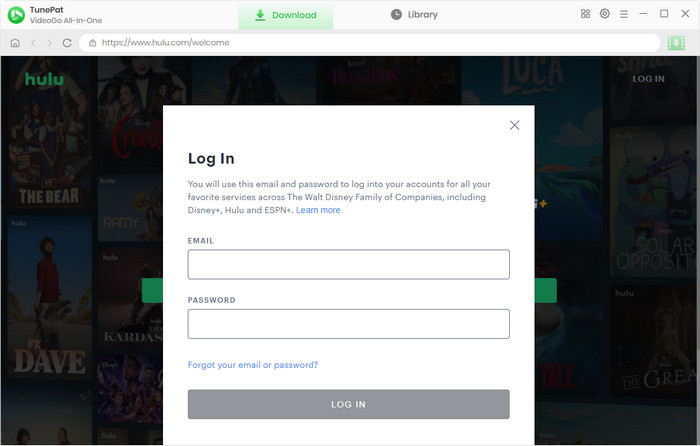The height and width of the screenshot is (446, 700).
Task: Click Forgot your email or password
Action: tap(253, 365)
